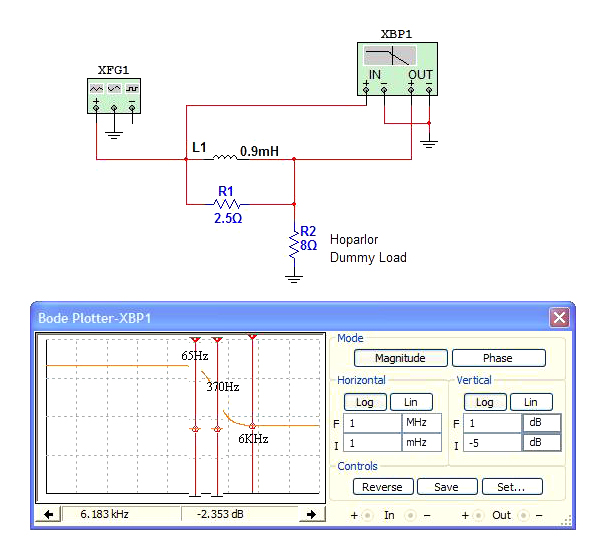
Task: Switch Bode Plotter to Phase mode
Action: tap(497, 358)
